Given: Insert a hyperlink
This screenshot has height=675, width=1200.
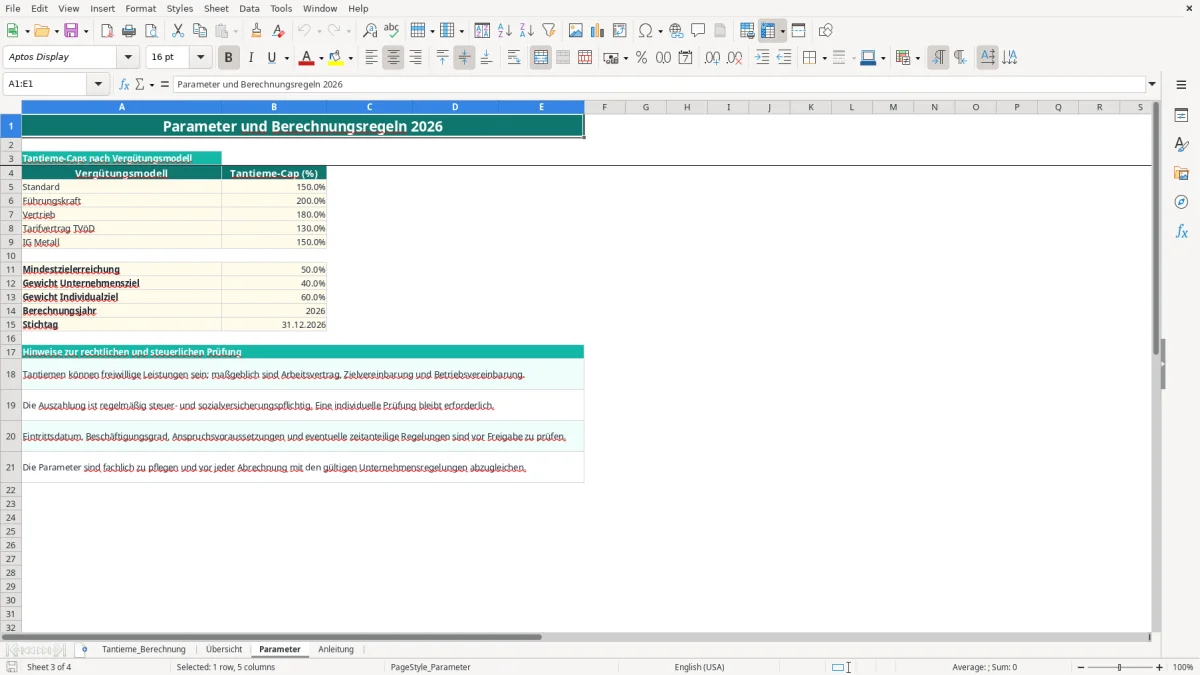Looking at the screenshot, I should point(676,31).
